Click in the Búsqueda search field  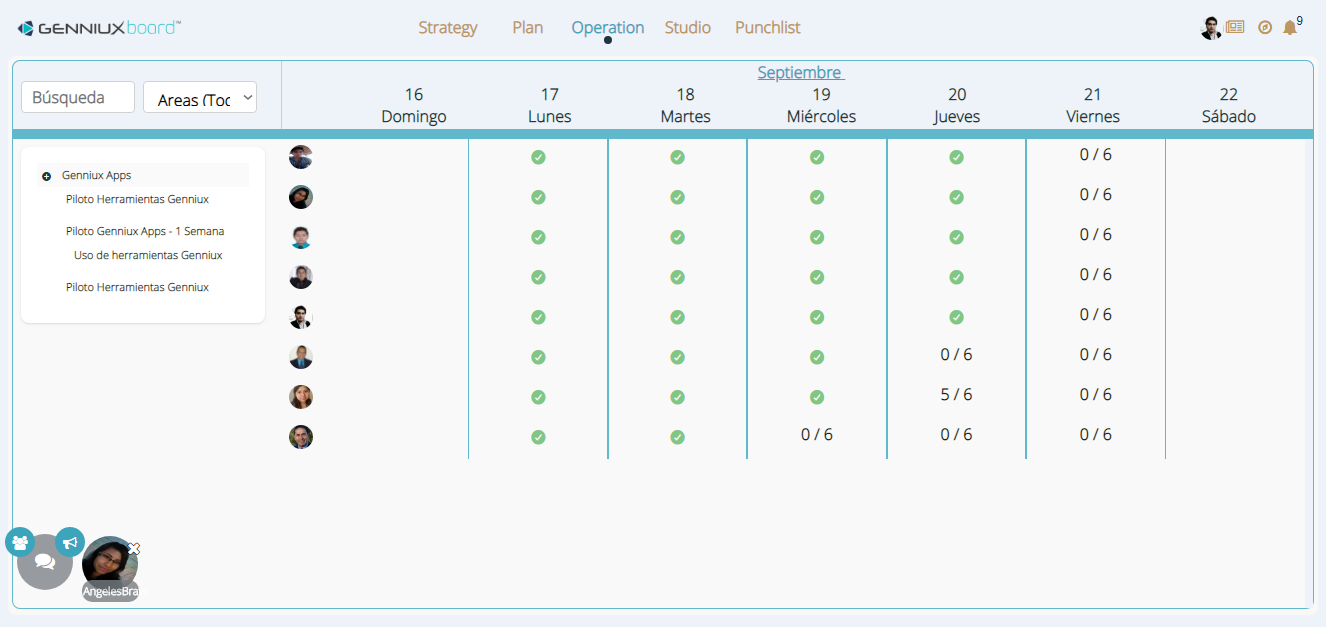[78, 97]
